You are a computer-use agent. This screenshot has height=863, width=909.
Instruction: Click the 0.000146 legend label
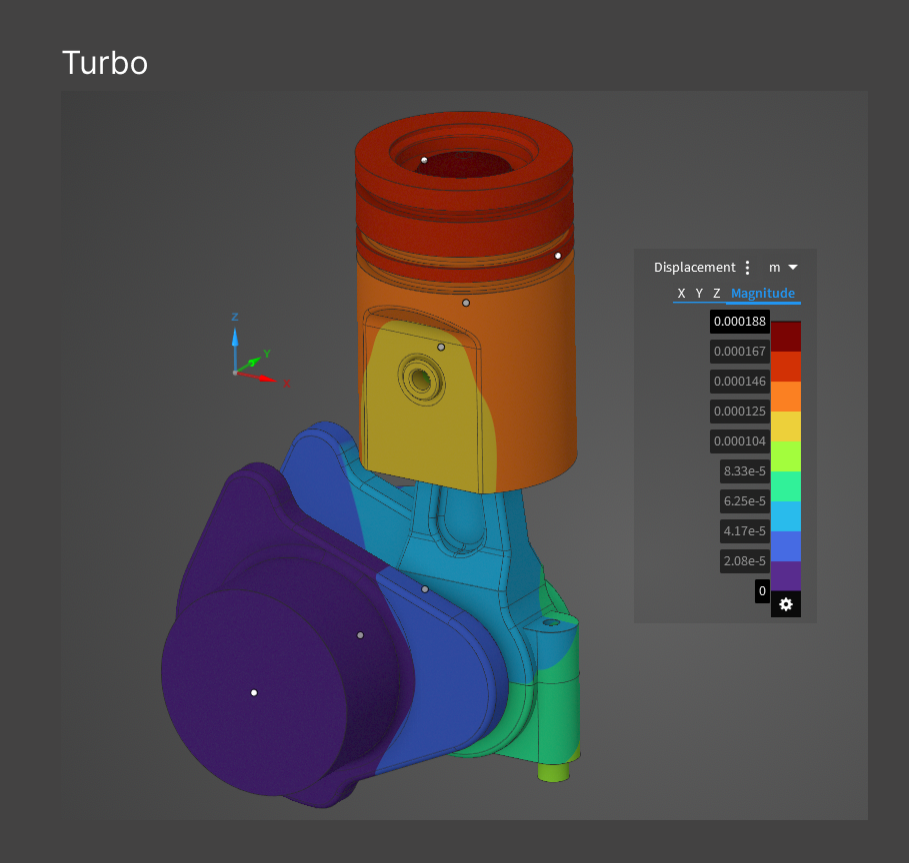point(740,381)
